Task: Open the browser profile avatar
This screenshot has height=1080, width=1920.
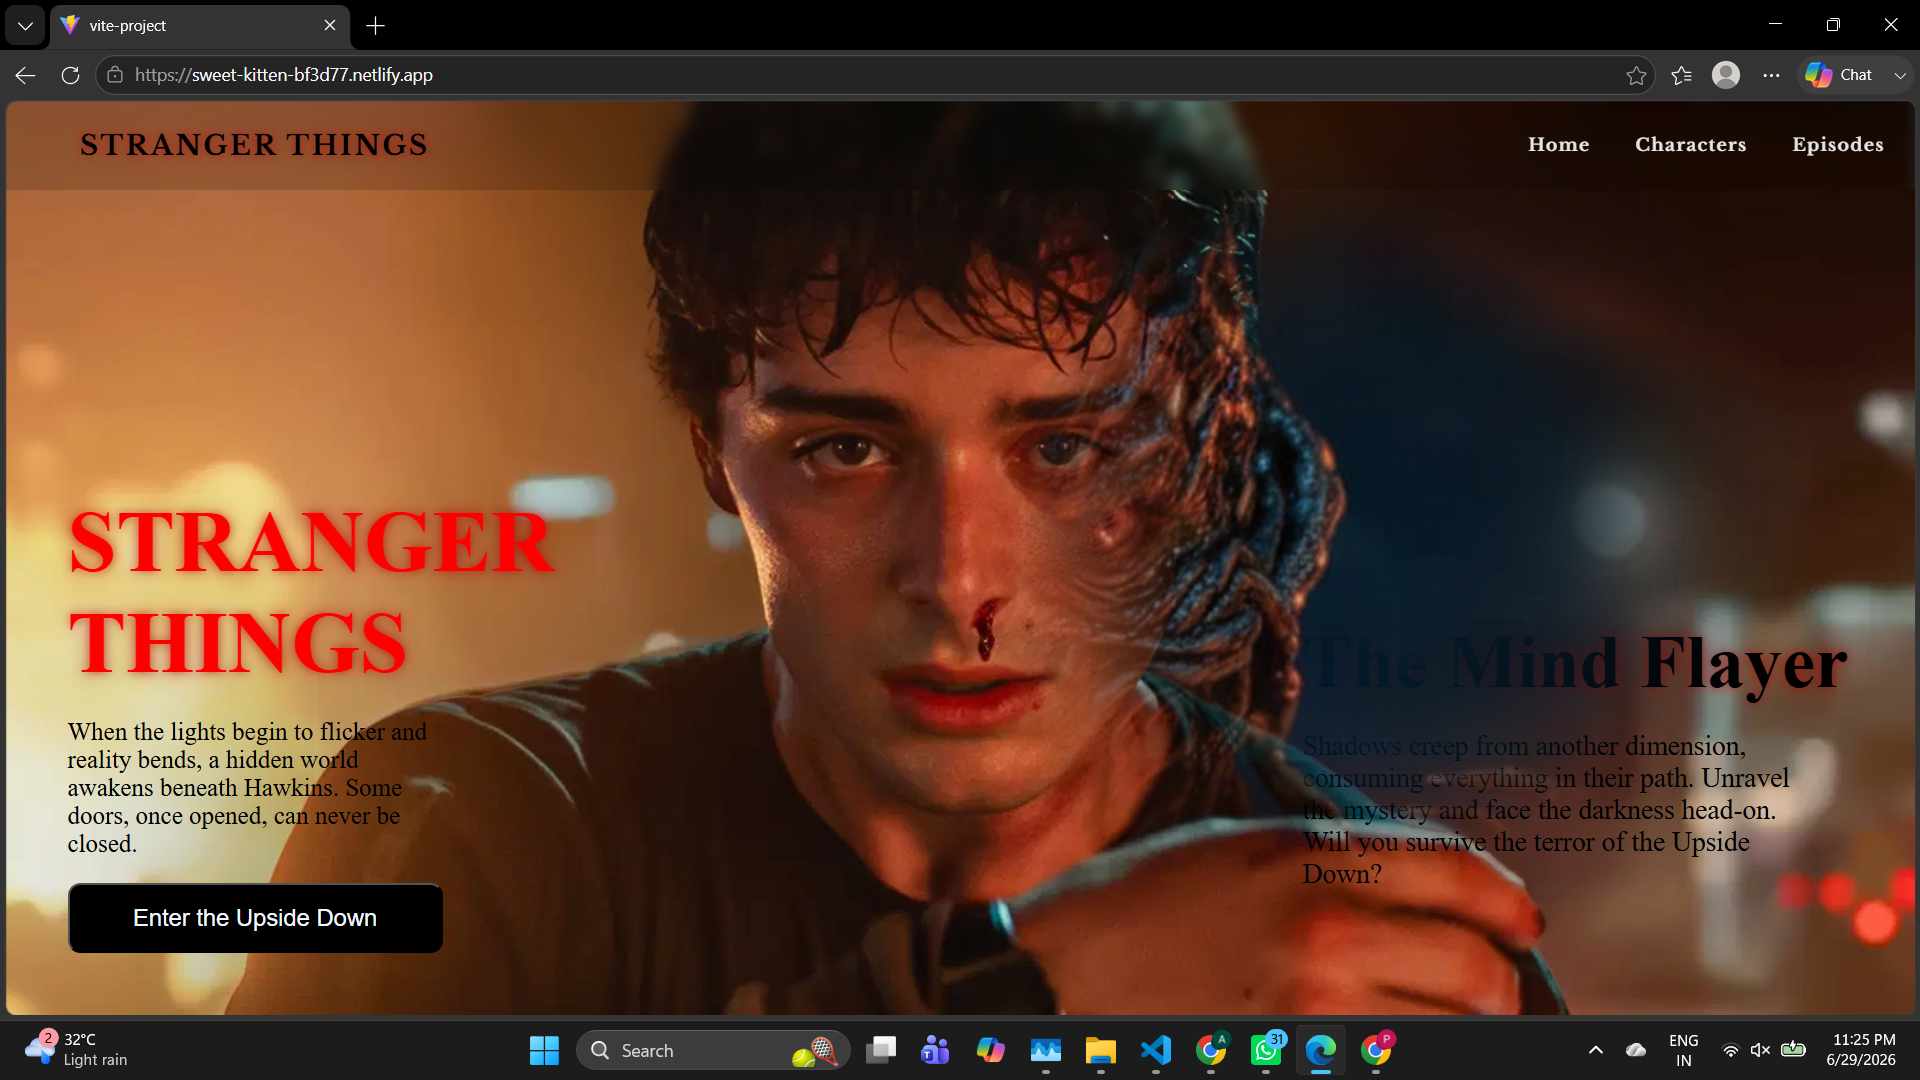Action: coord(1726,75)
